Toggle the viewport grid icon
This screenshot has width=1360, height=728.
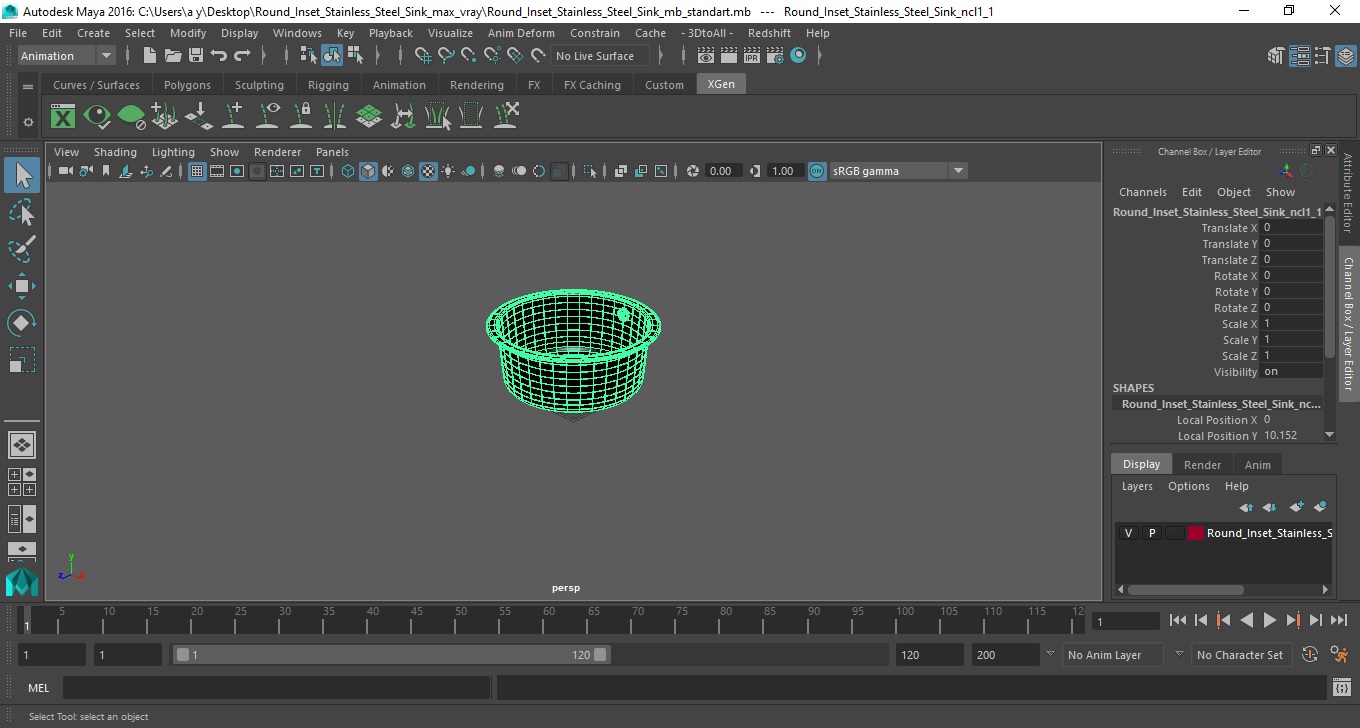[x=197, y=171]
